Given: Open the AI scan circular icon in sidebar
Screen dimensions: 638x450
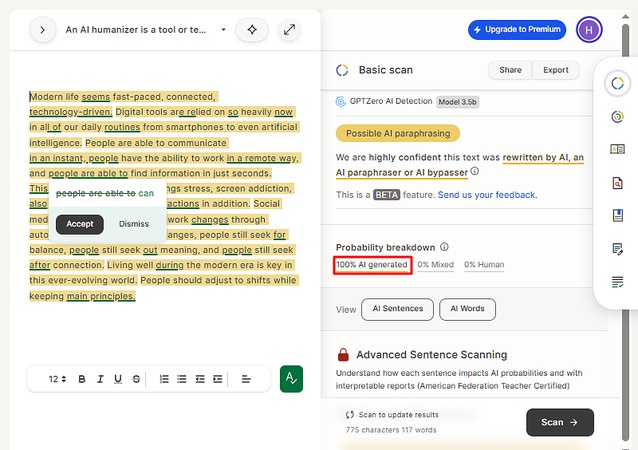Looking at the screenshot, I should (617, 83).
